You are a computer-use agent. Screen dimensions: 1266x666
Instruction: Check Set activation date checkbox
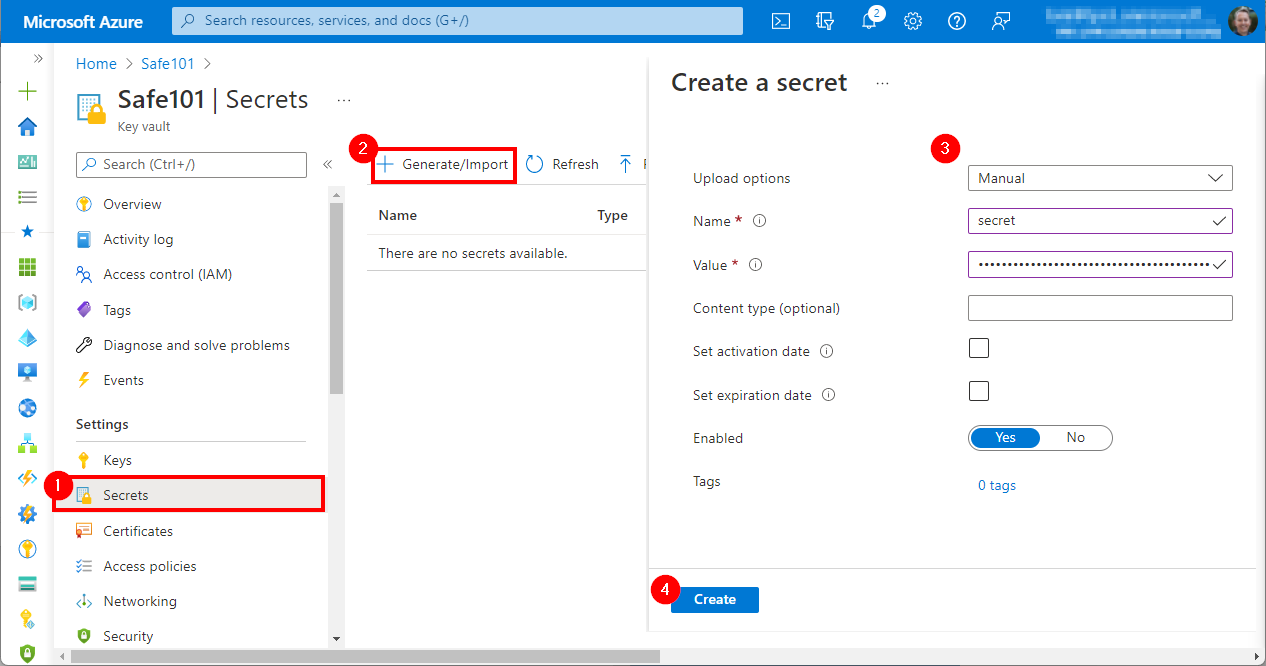point(979,348)
